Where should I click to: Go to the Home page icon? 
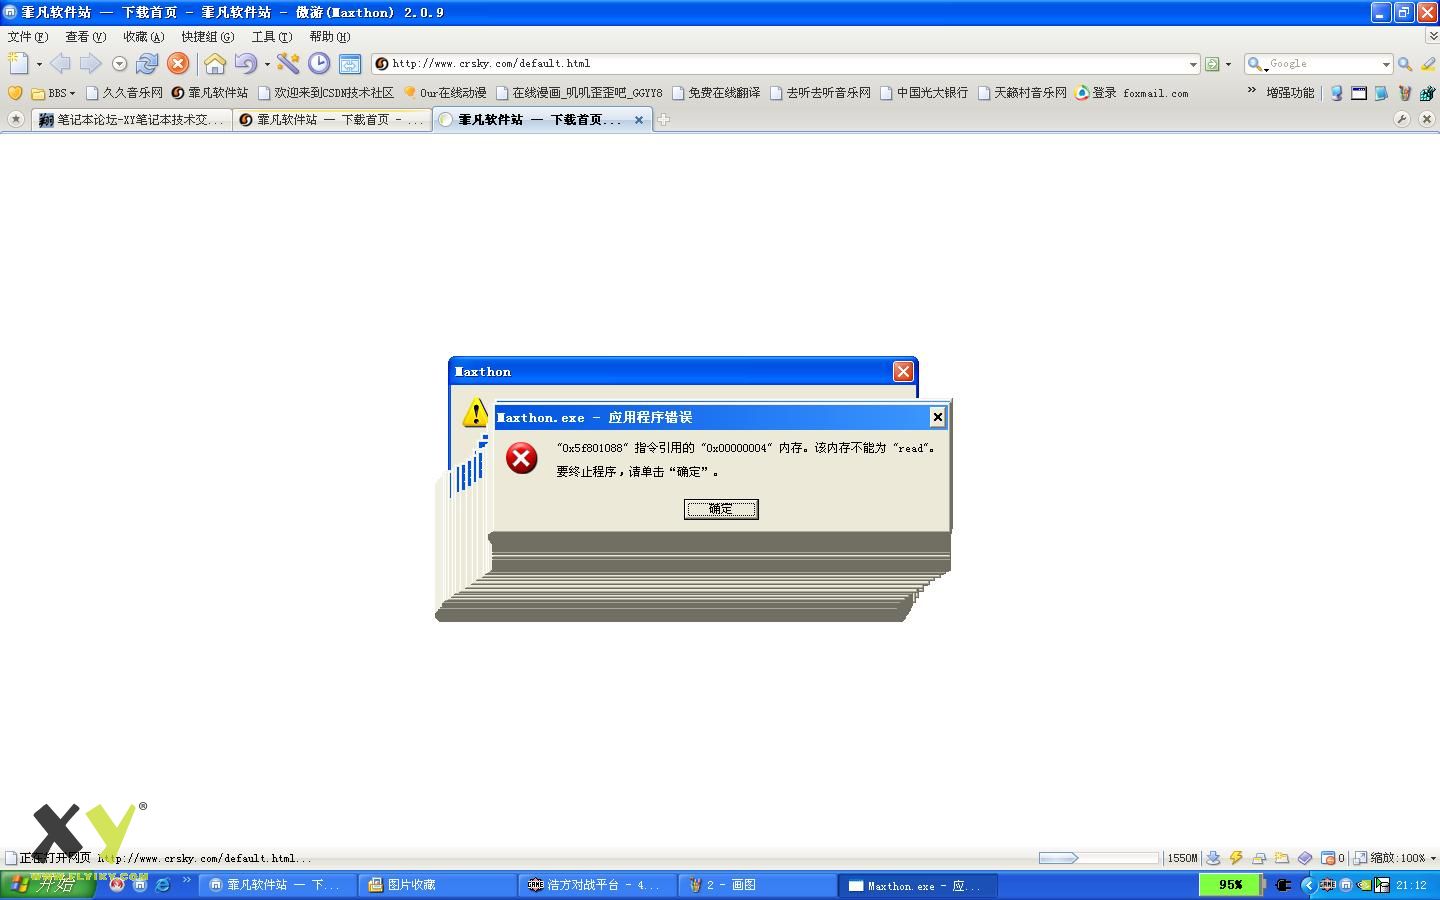pyautogui.click(x=215, y=64)
